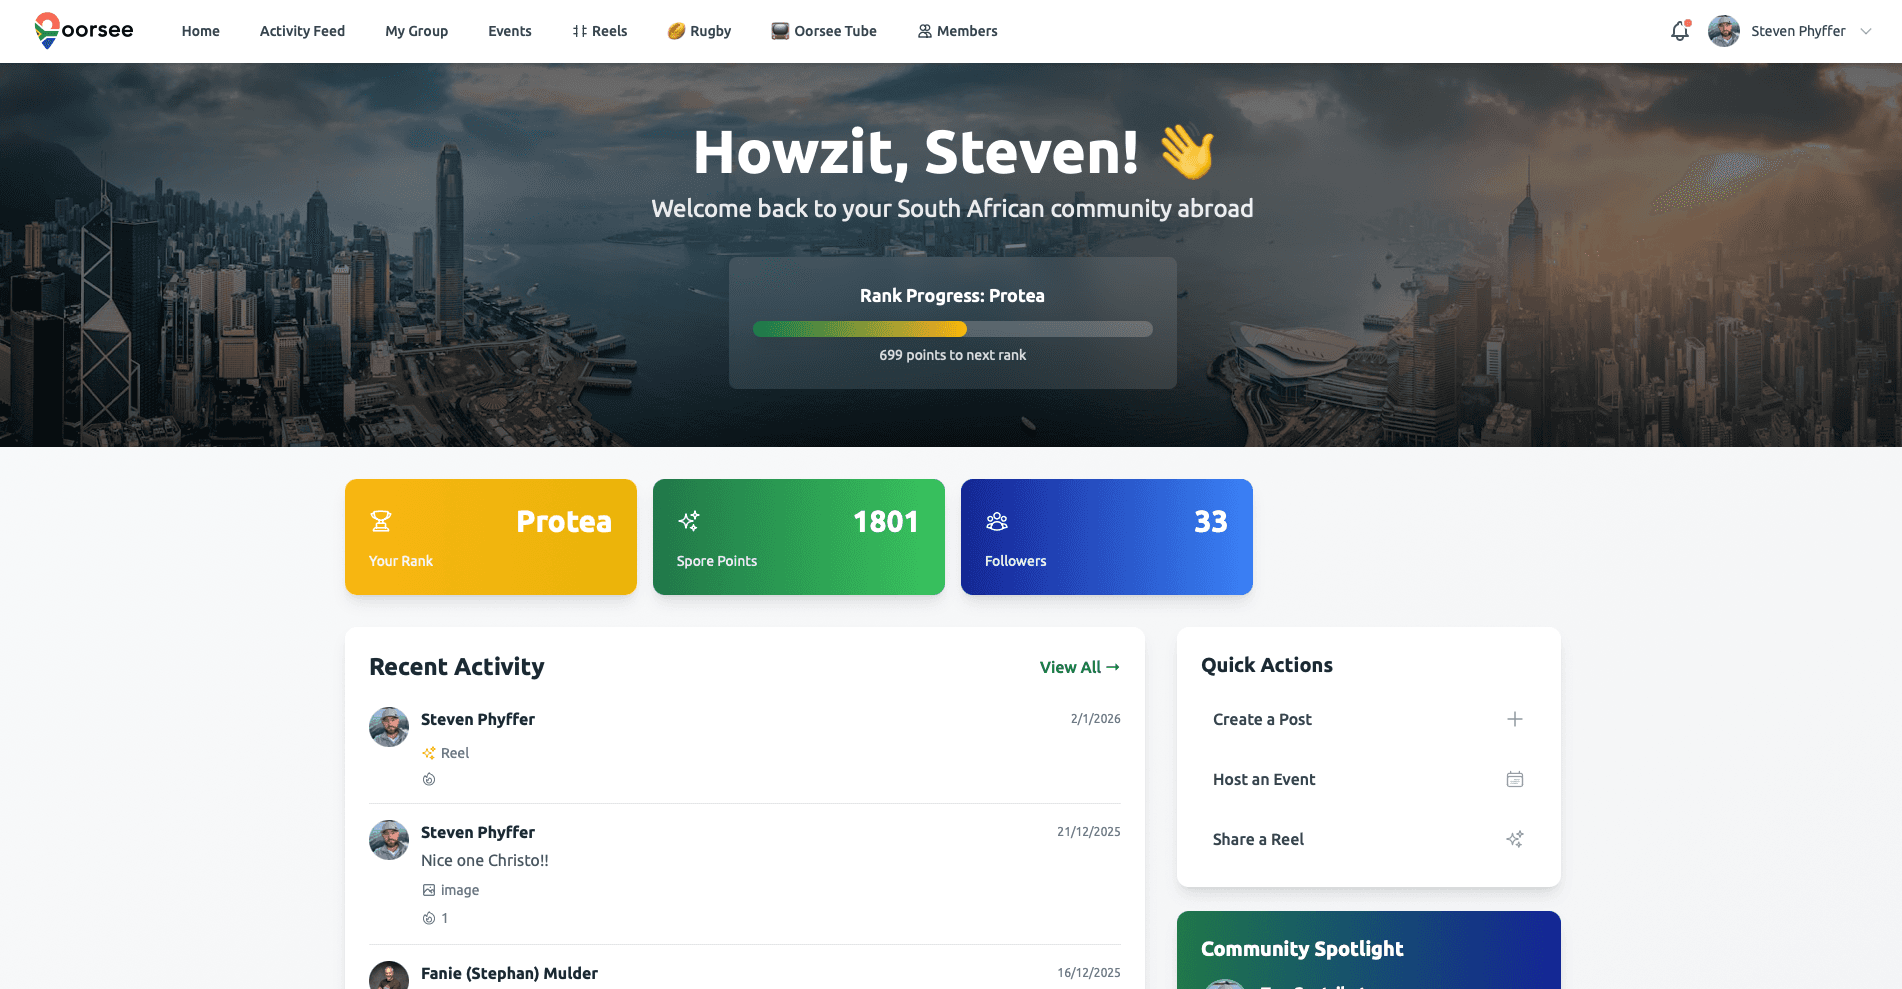Screen dimensions: 1902x989
Task: Like the Nice one Christo post reaction icon
Action: 429,918
